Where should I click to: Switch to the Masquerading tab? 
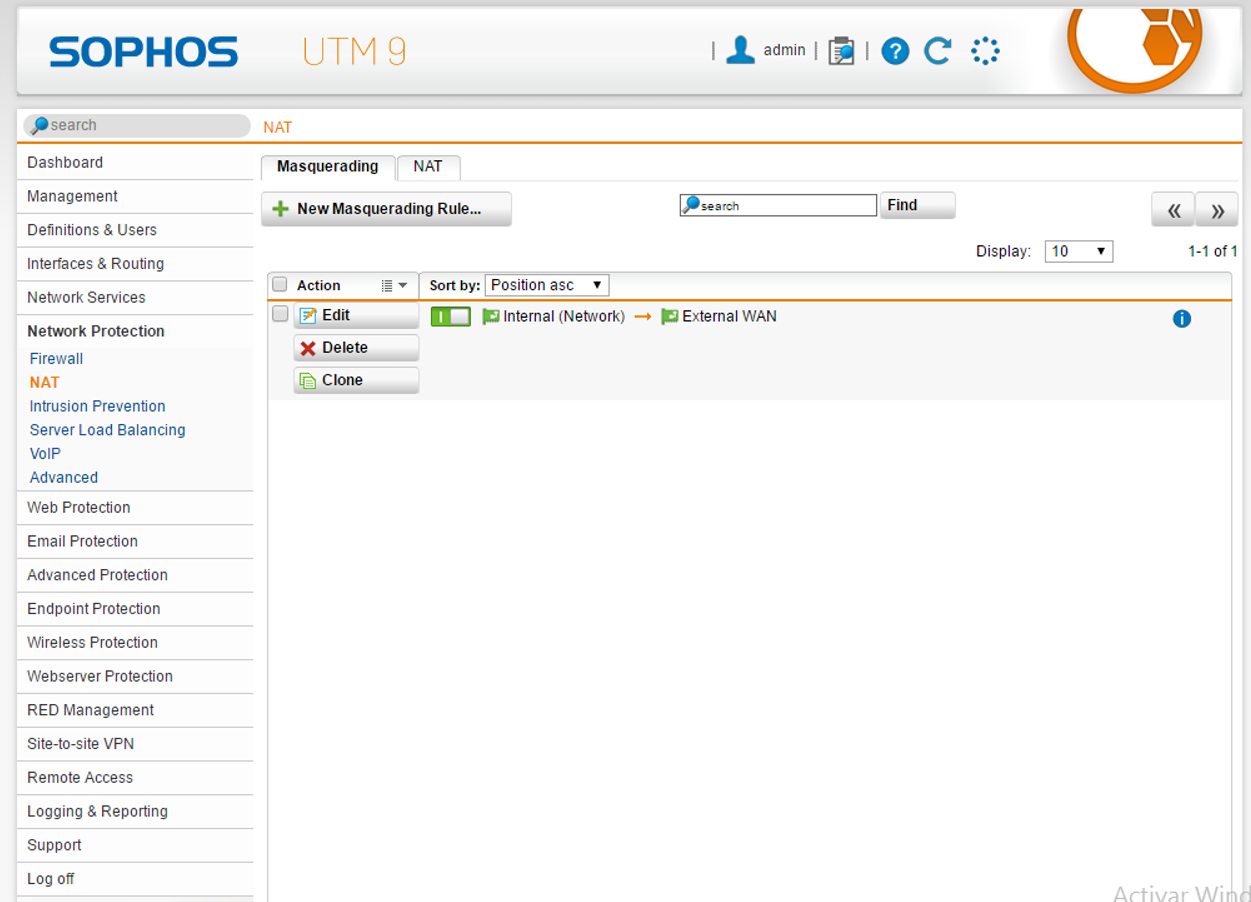pyautogui.click(x=328, y=167)
